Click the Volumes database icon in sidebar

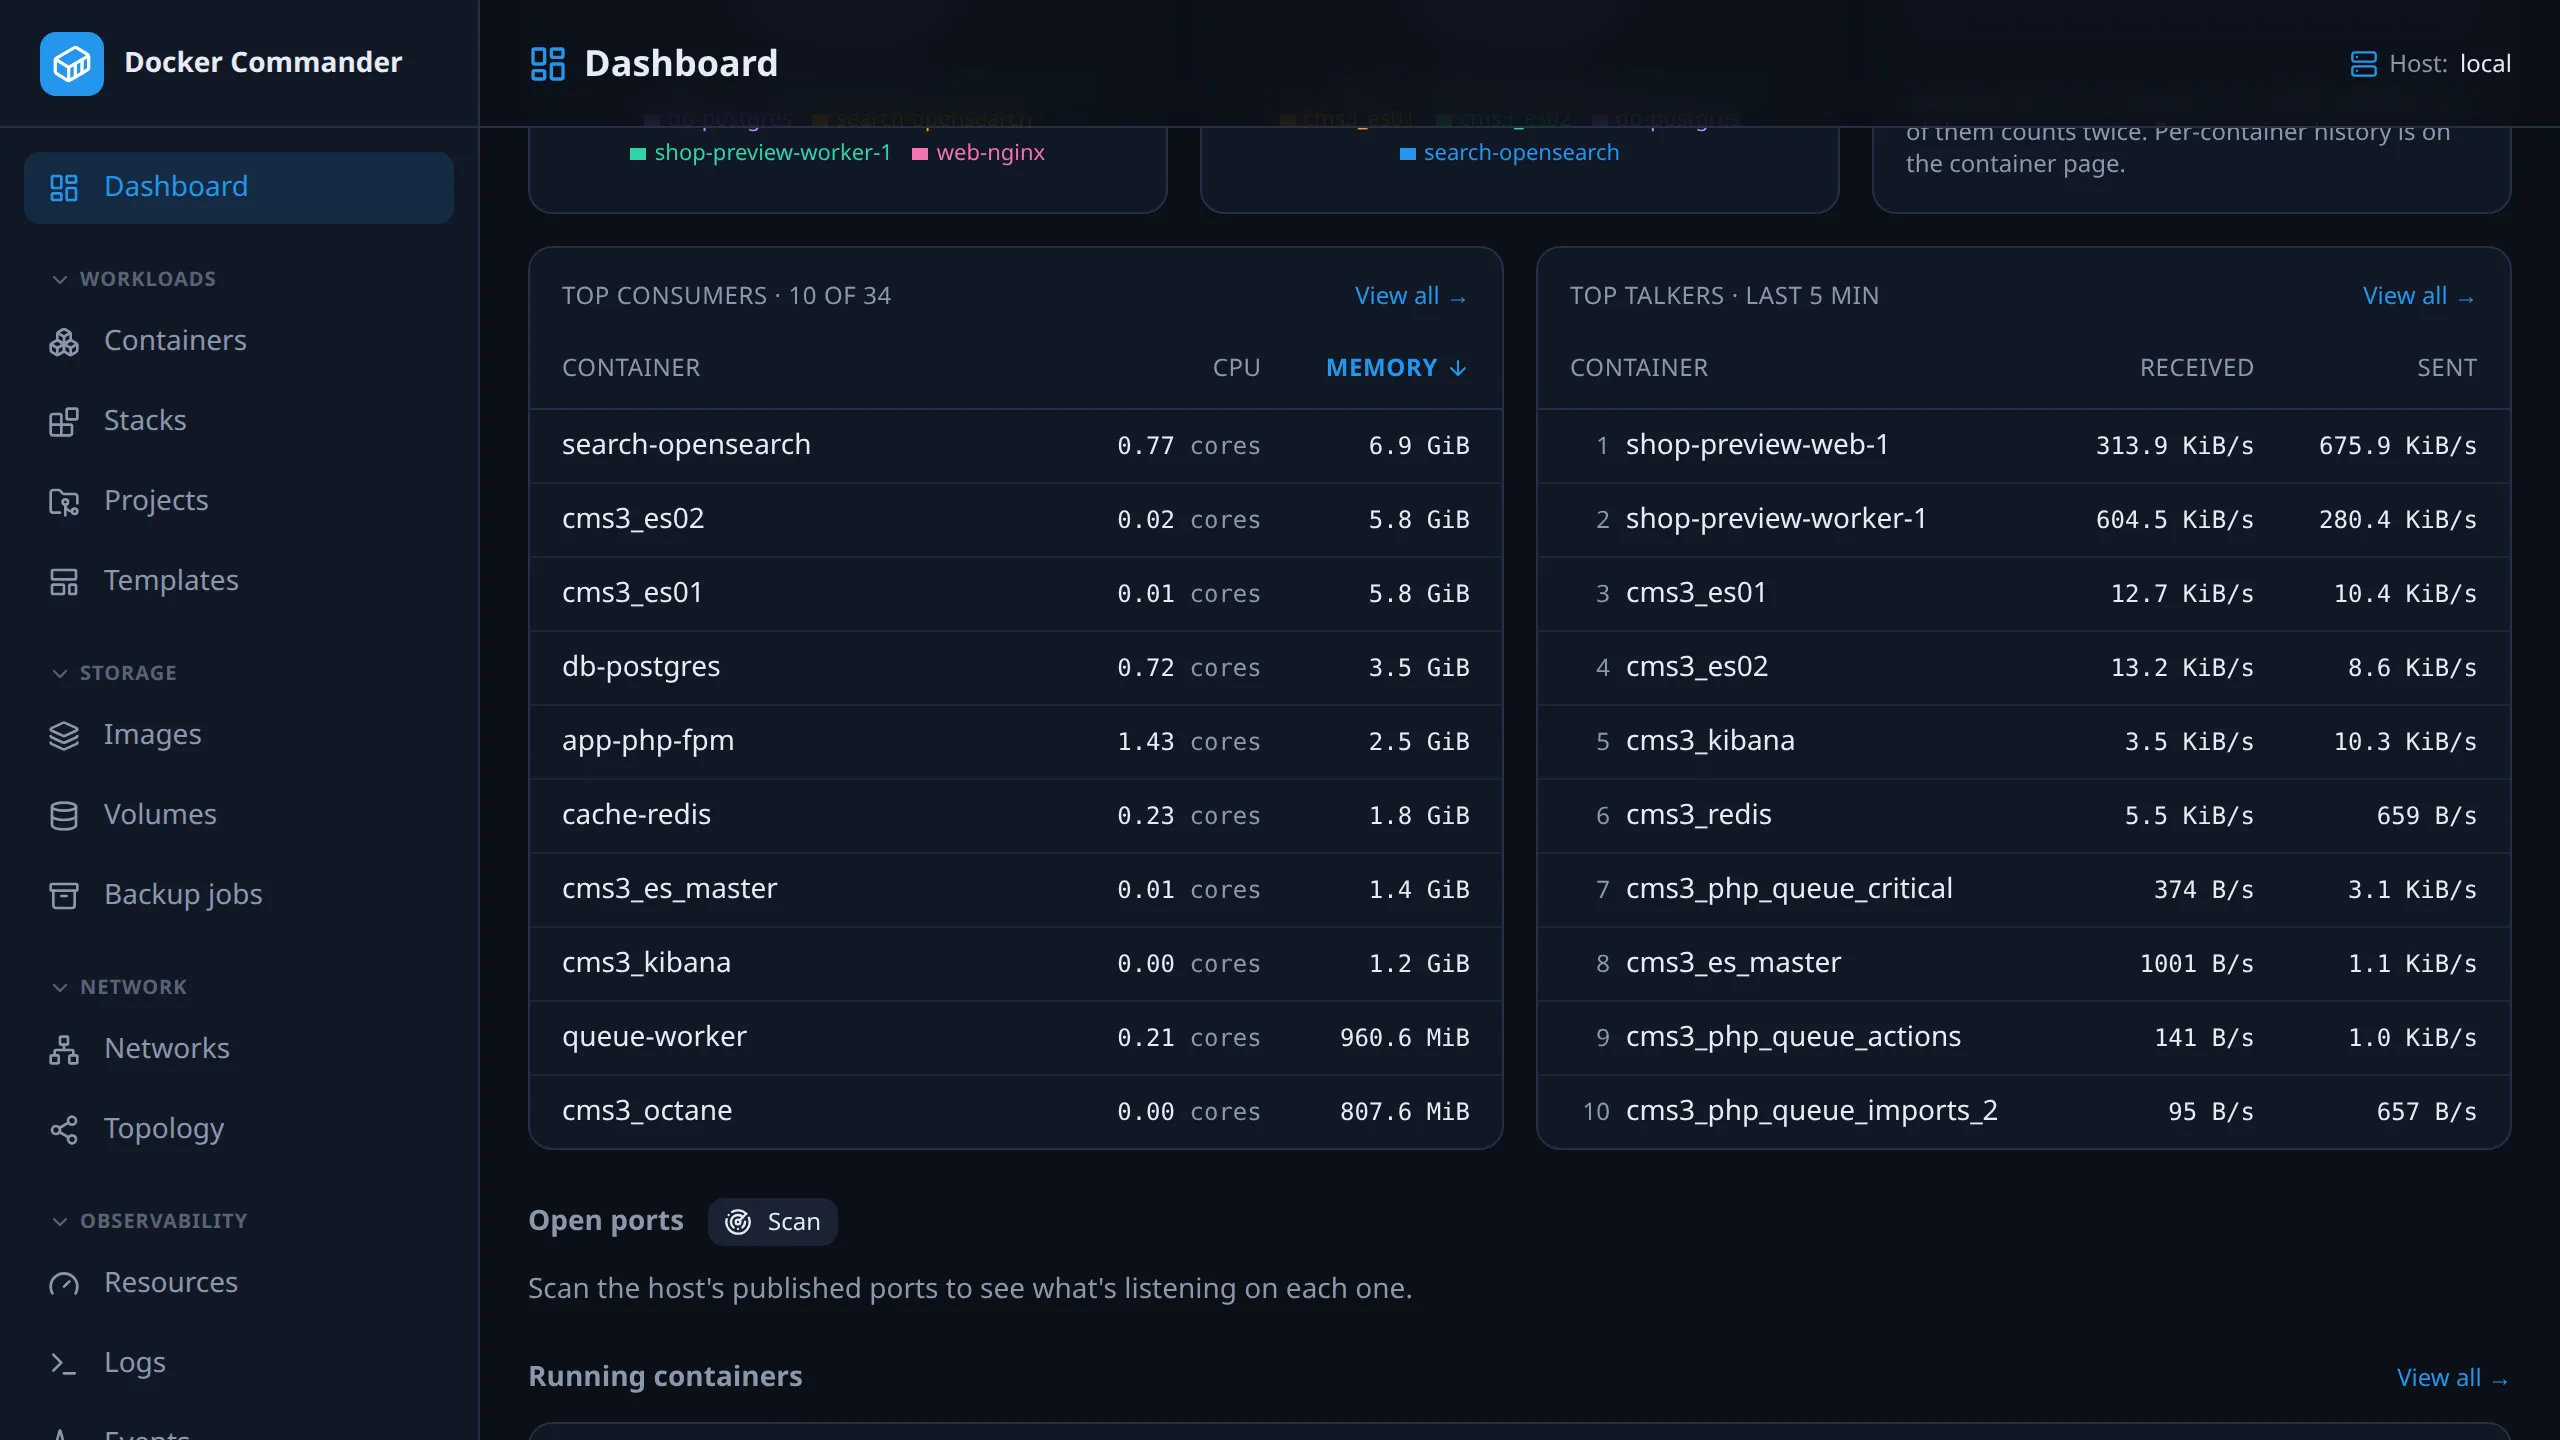tap(64, 815)
